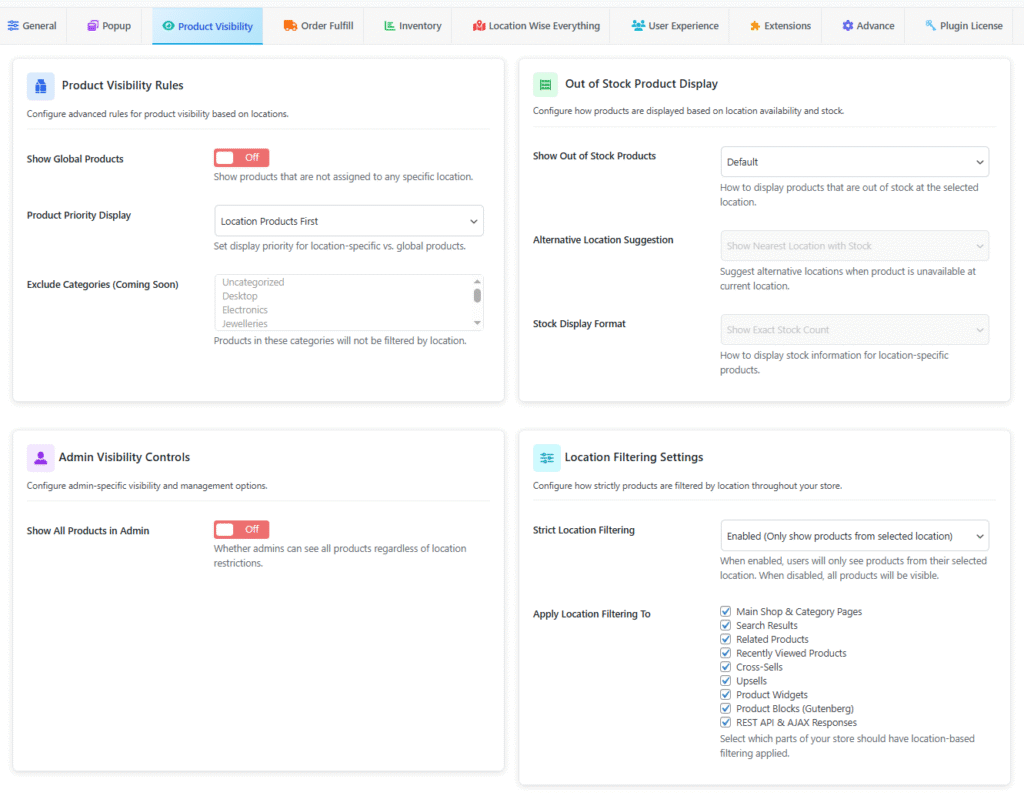Click the Location Filtering Settings sliders icon
1024x796 pixels.
tap(547, 457)
